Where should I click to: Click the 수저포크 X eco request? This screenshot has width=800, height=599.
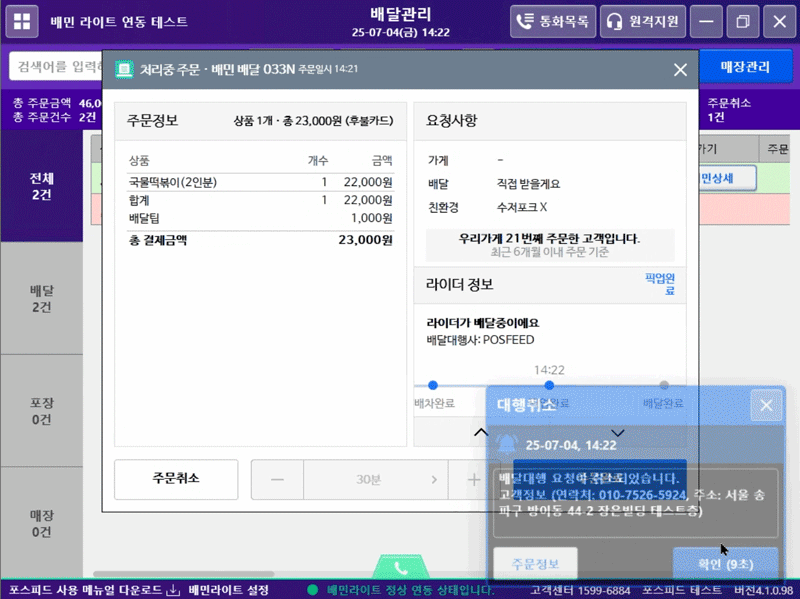522,207
